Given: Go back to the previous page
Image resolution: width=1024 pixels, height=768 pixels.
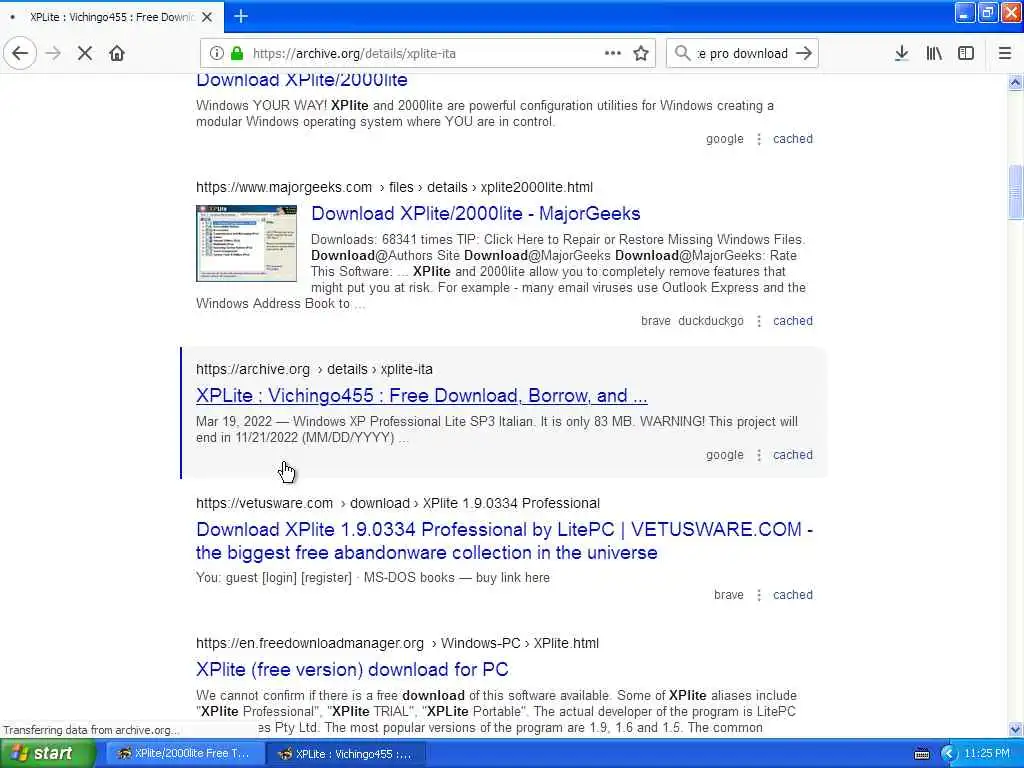Looking at the screenshot, I should 20,54.
